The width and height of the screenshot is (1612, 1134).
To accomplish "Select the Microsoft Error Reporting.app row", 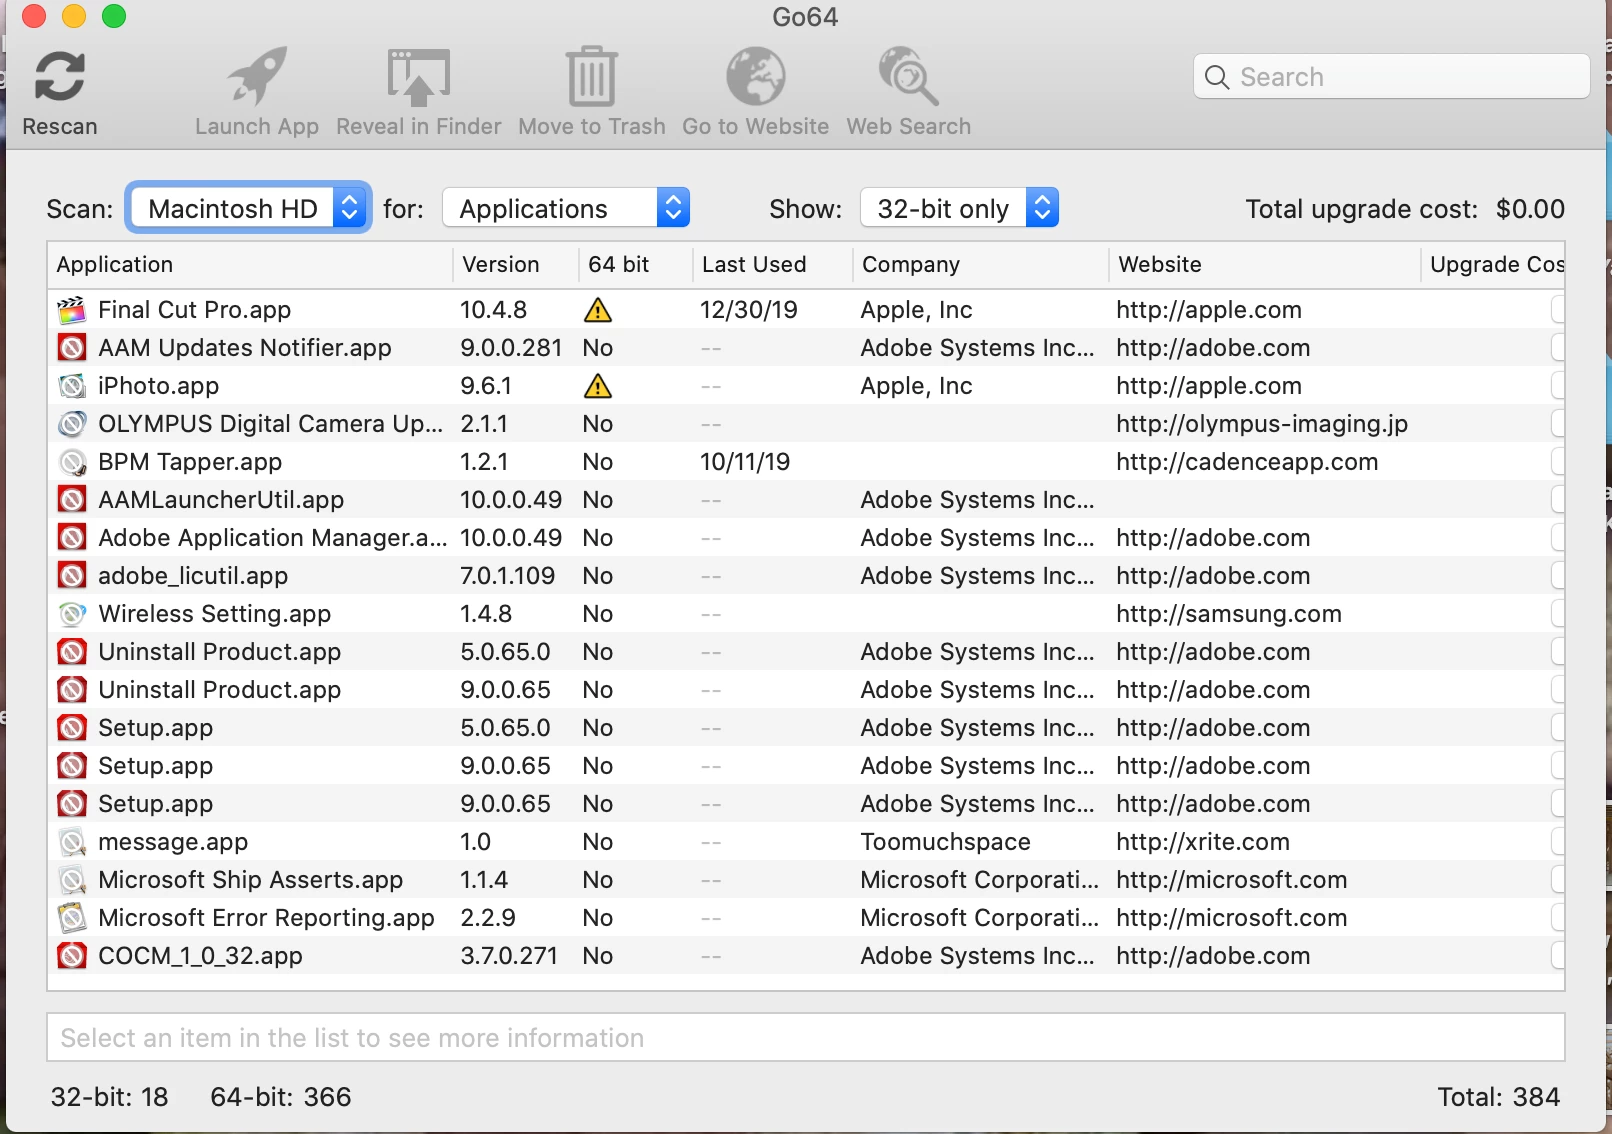I will (x=806, y=918).
